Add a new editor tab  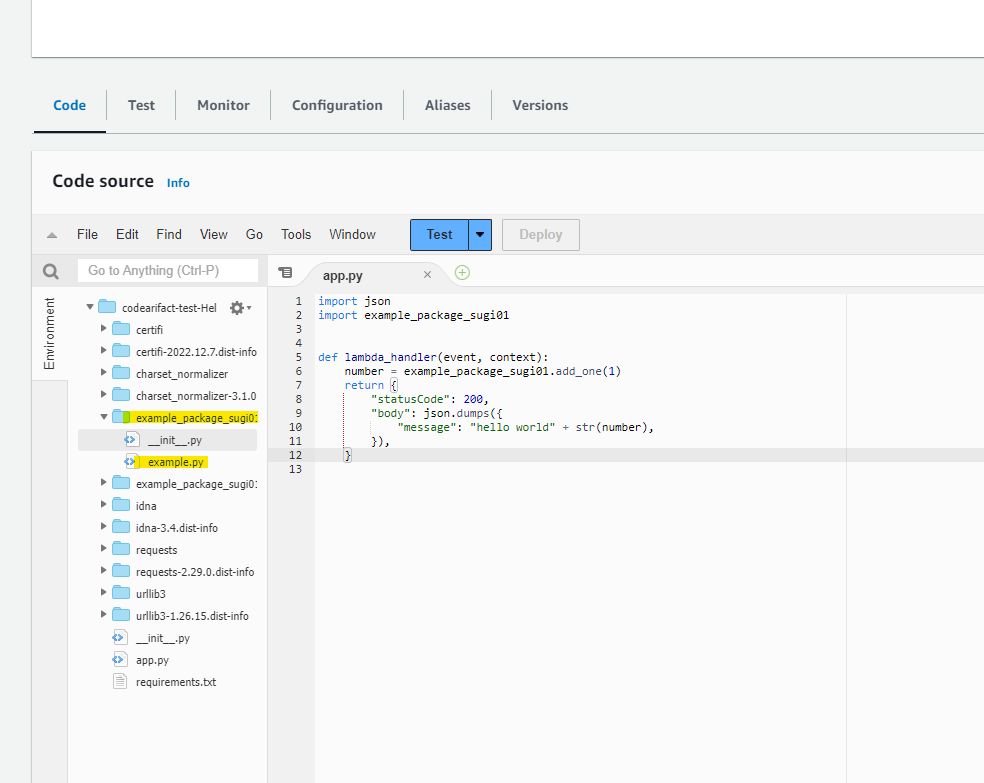point(463,273)
